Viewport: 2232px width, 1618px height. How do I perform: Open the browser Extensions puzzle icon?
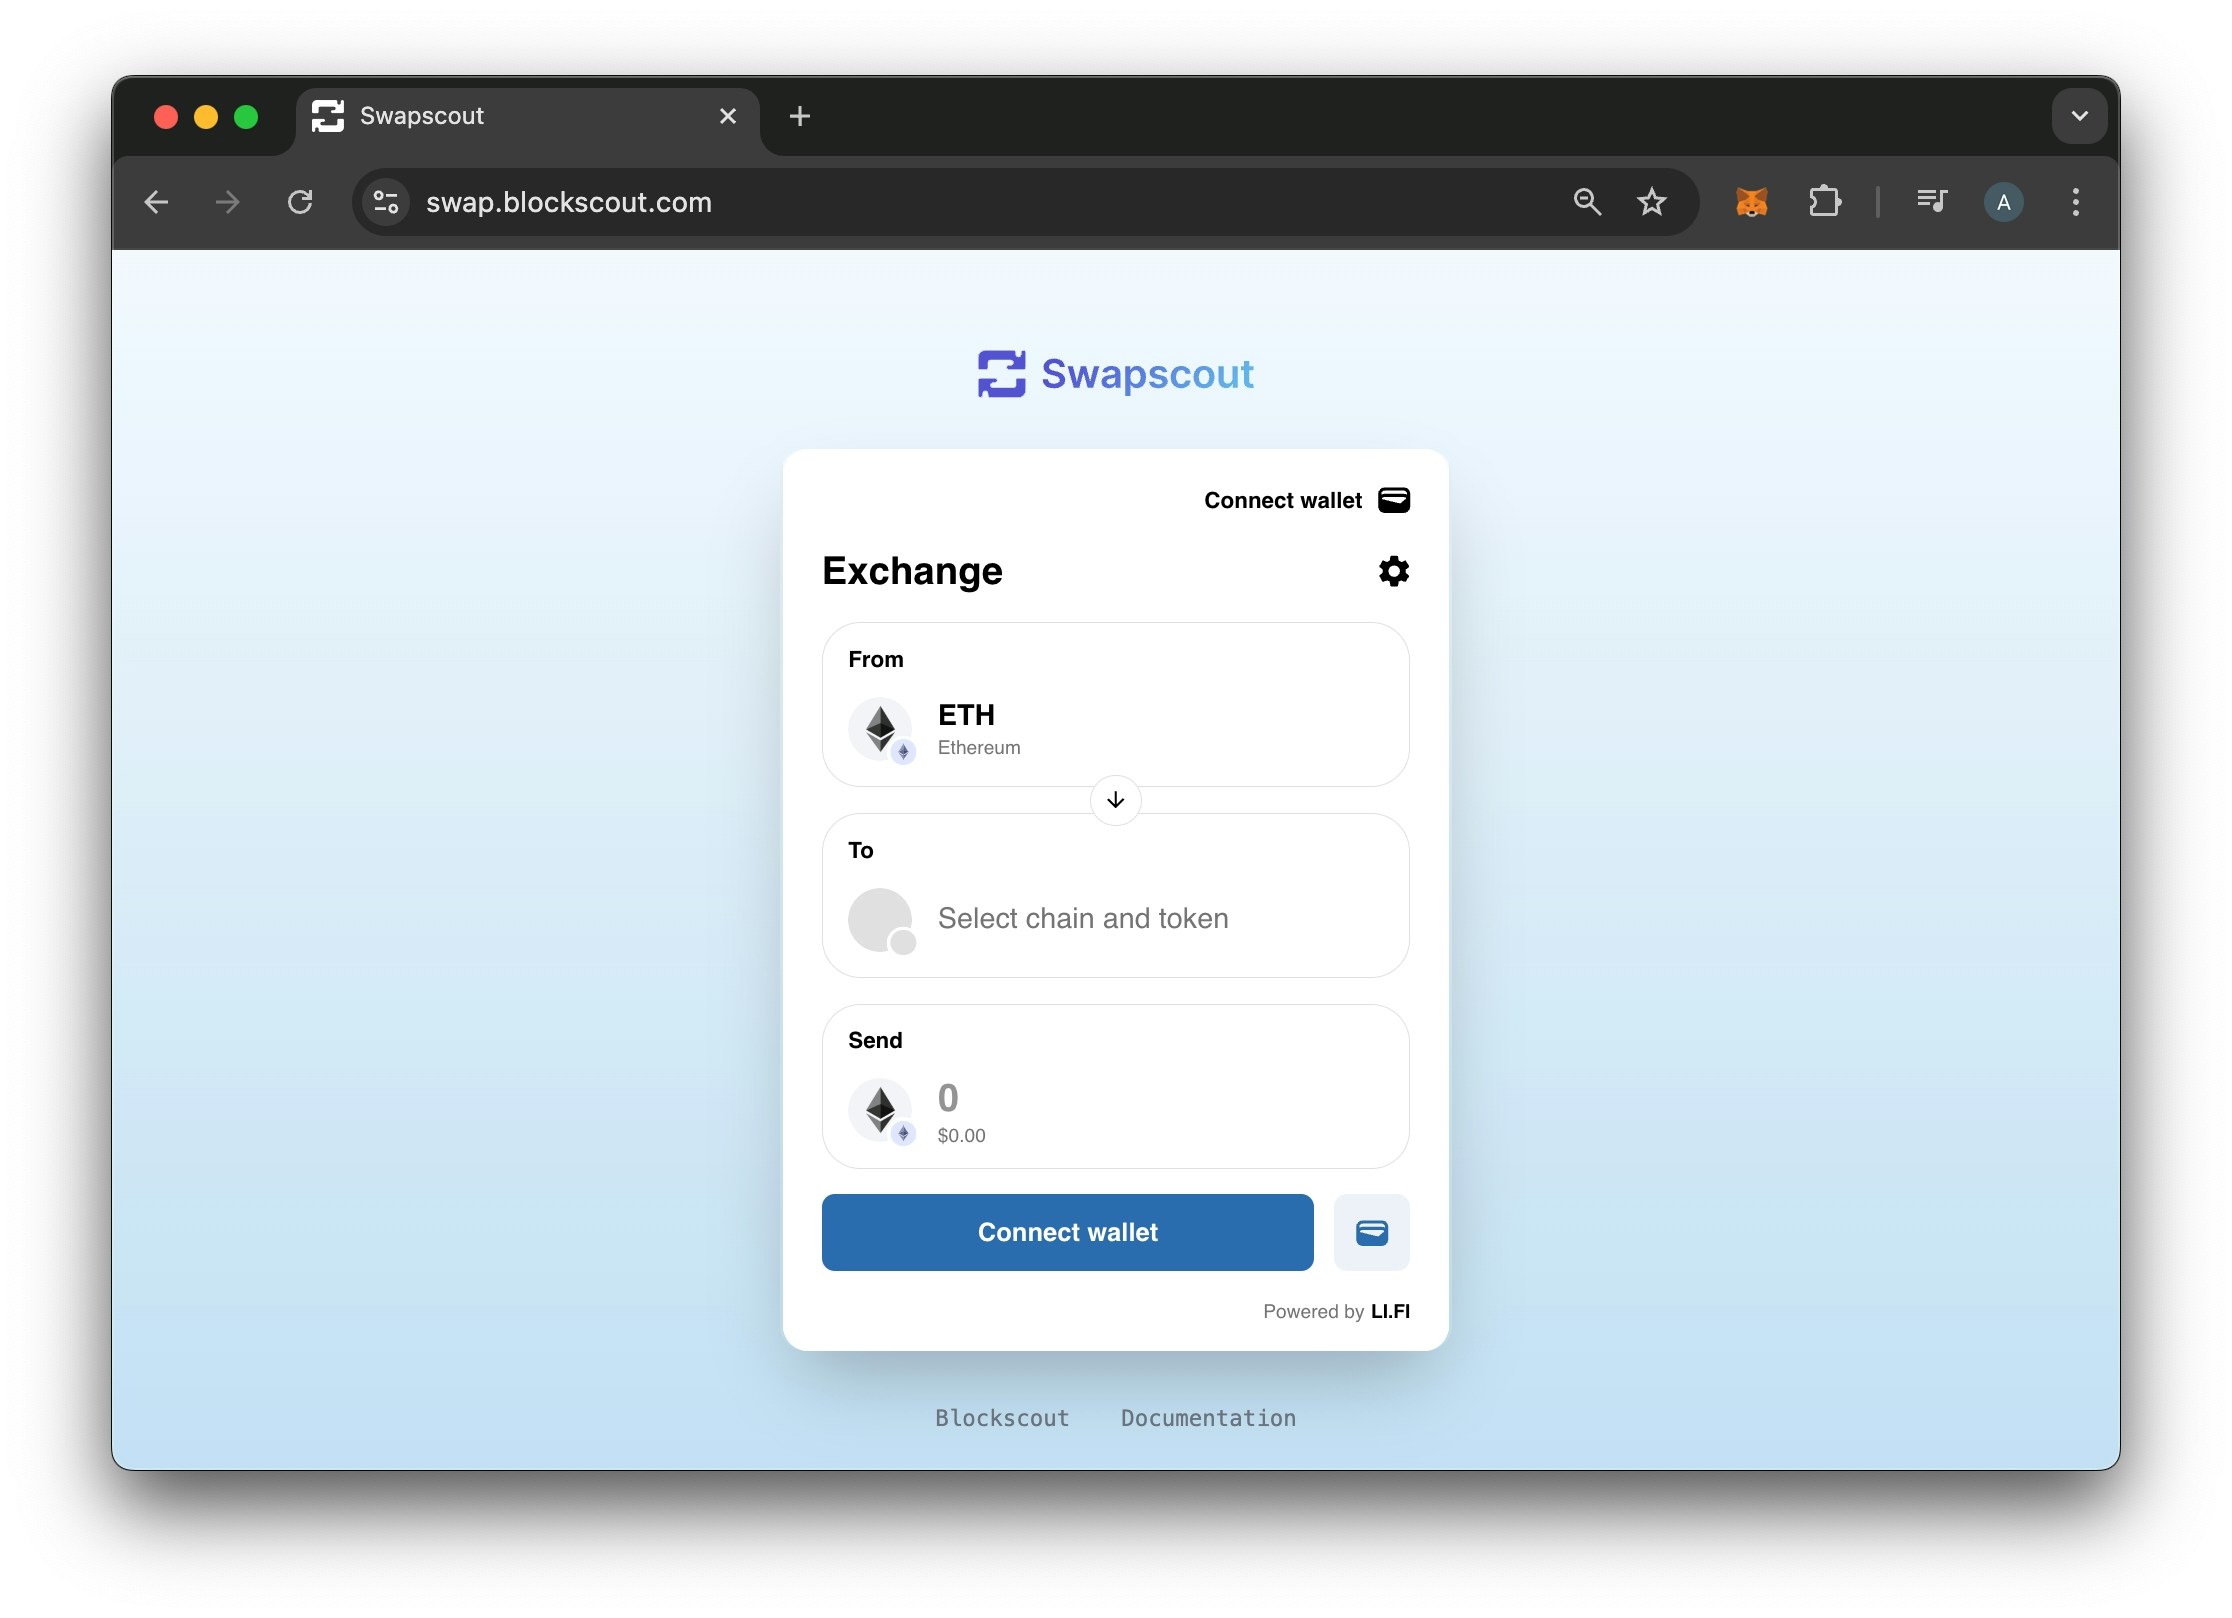click(1825, 202)
